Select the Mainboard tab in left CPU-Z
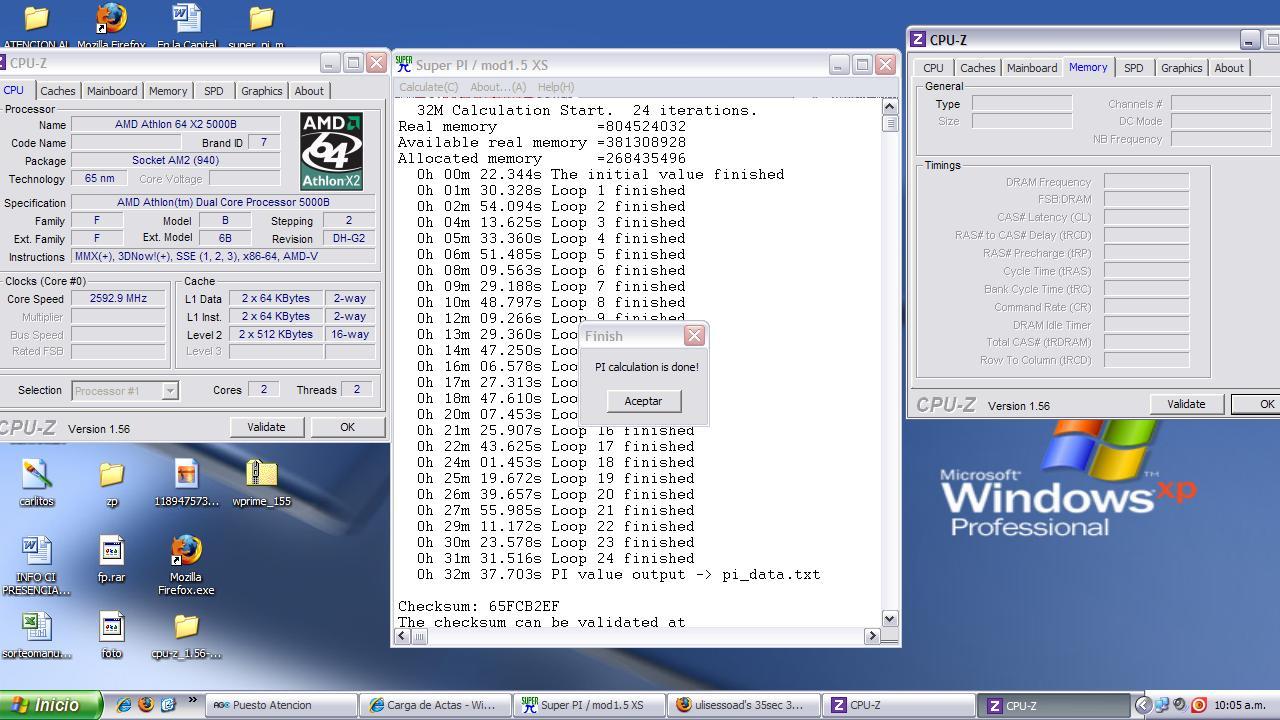This screenshot has width=1280, height=720. [112, 91]
